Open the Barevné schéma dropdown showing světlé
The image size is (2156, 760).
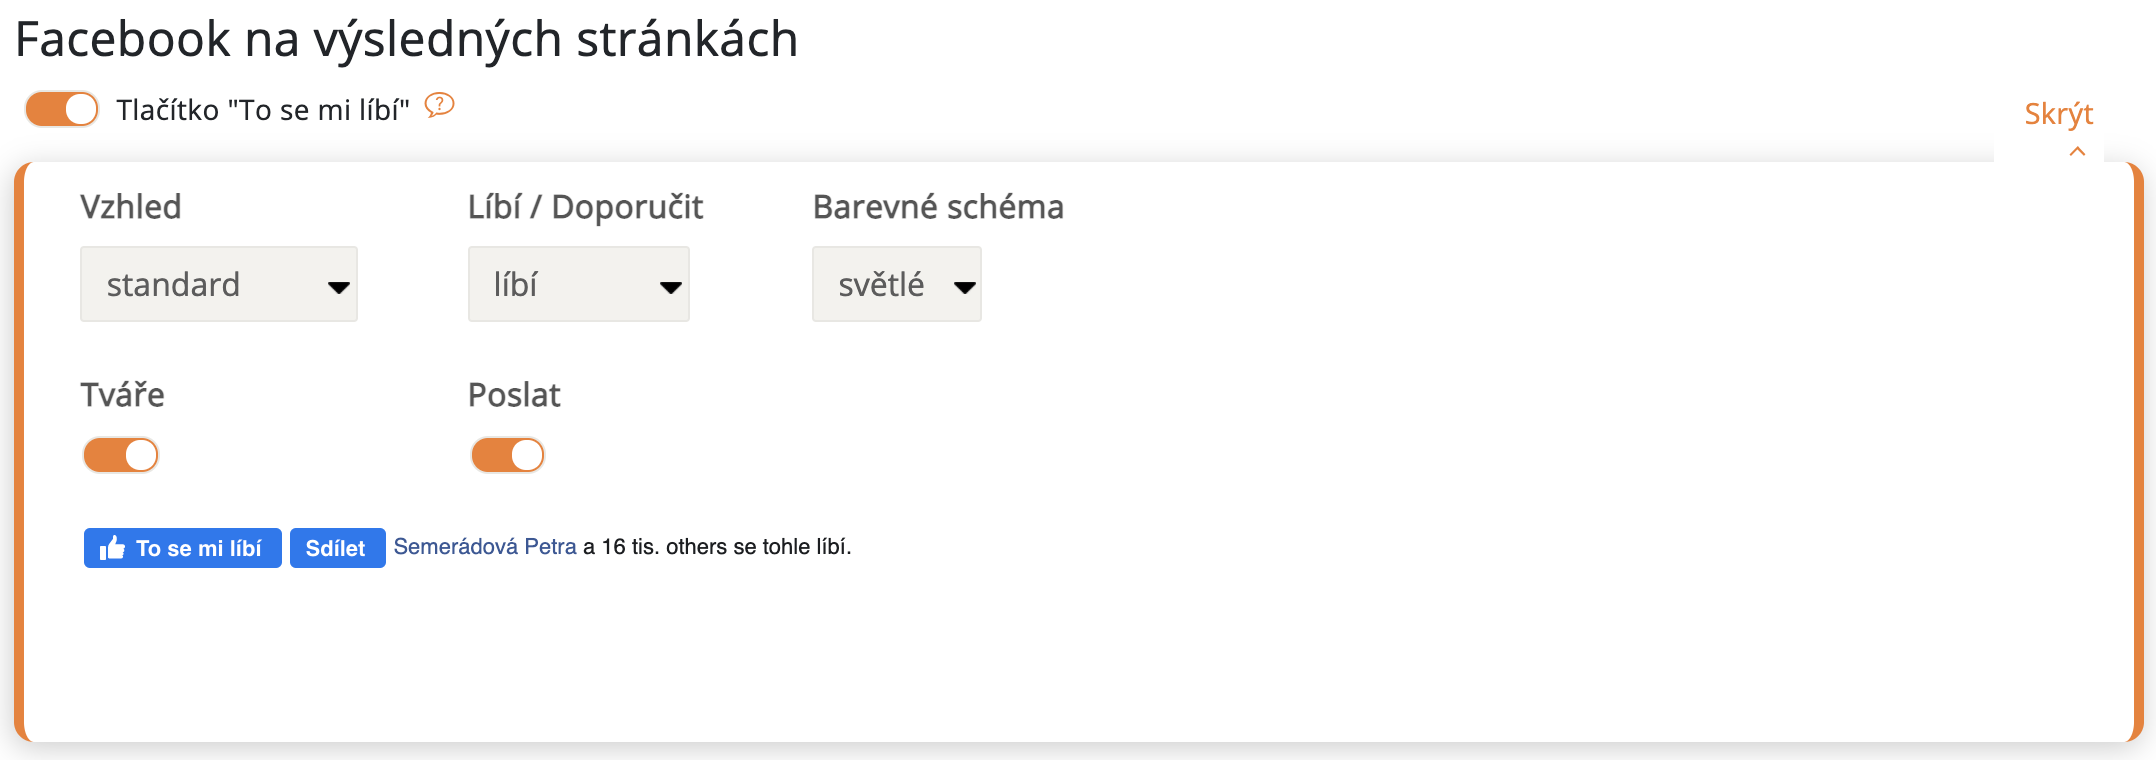coord(897,285)
